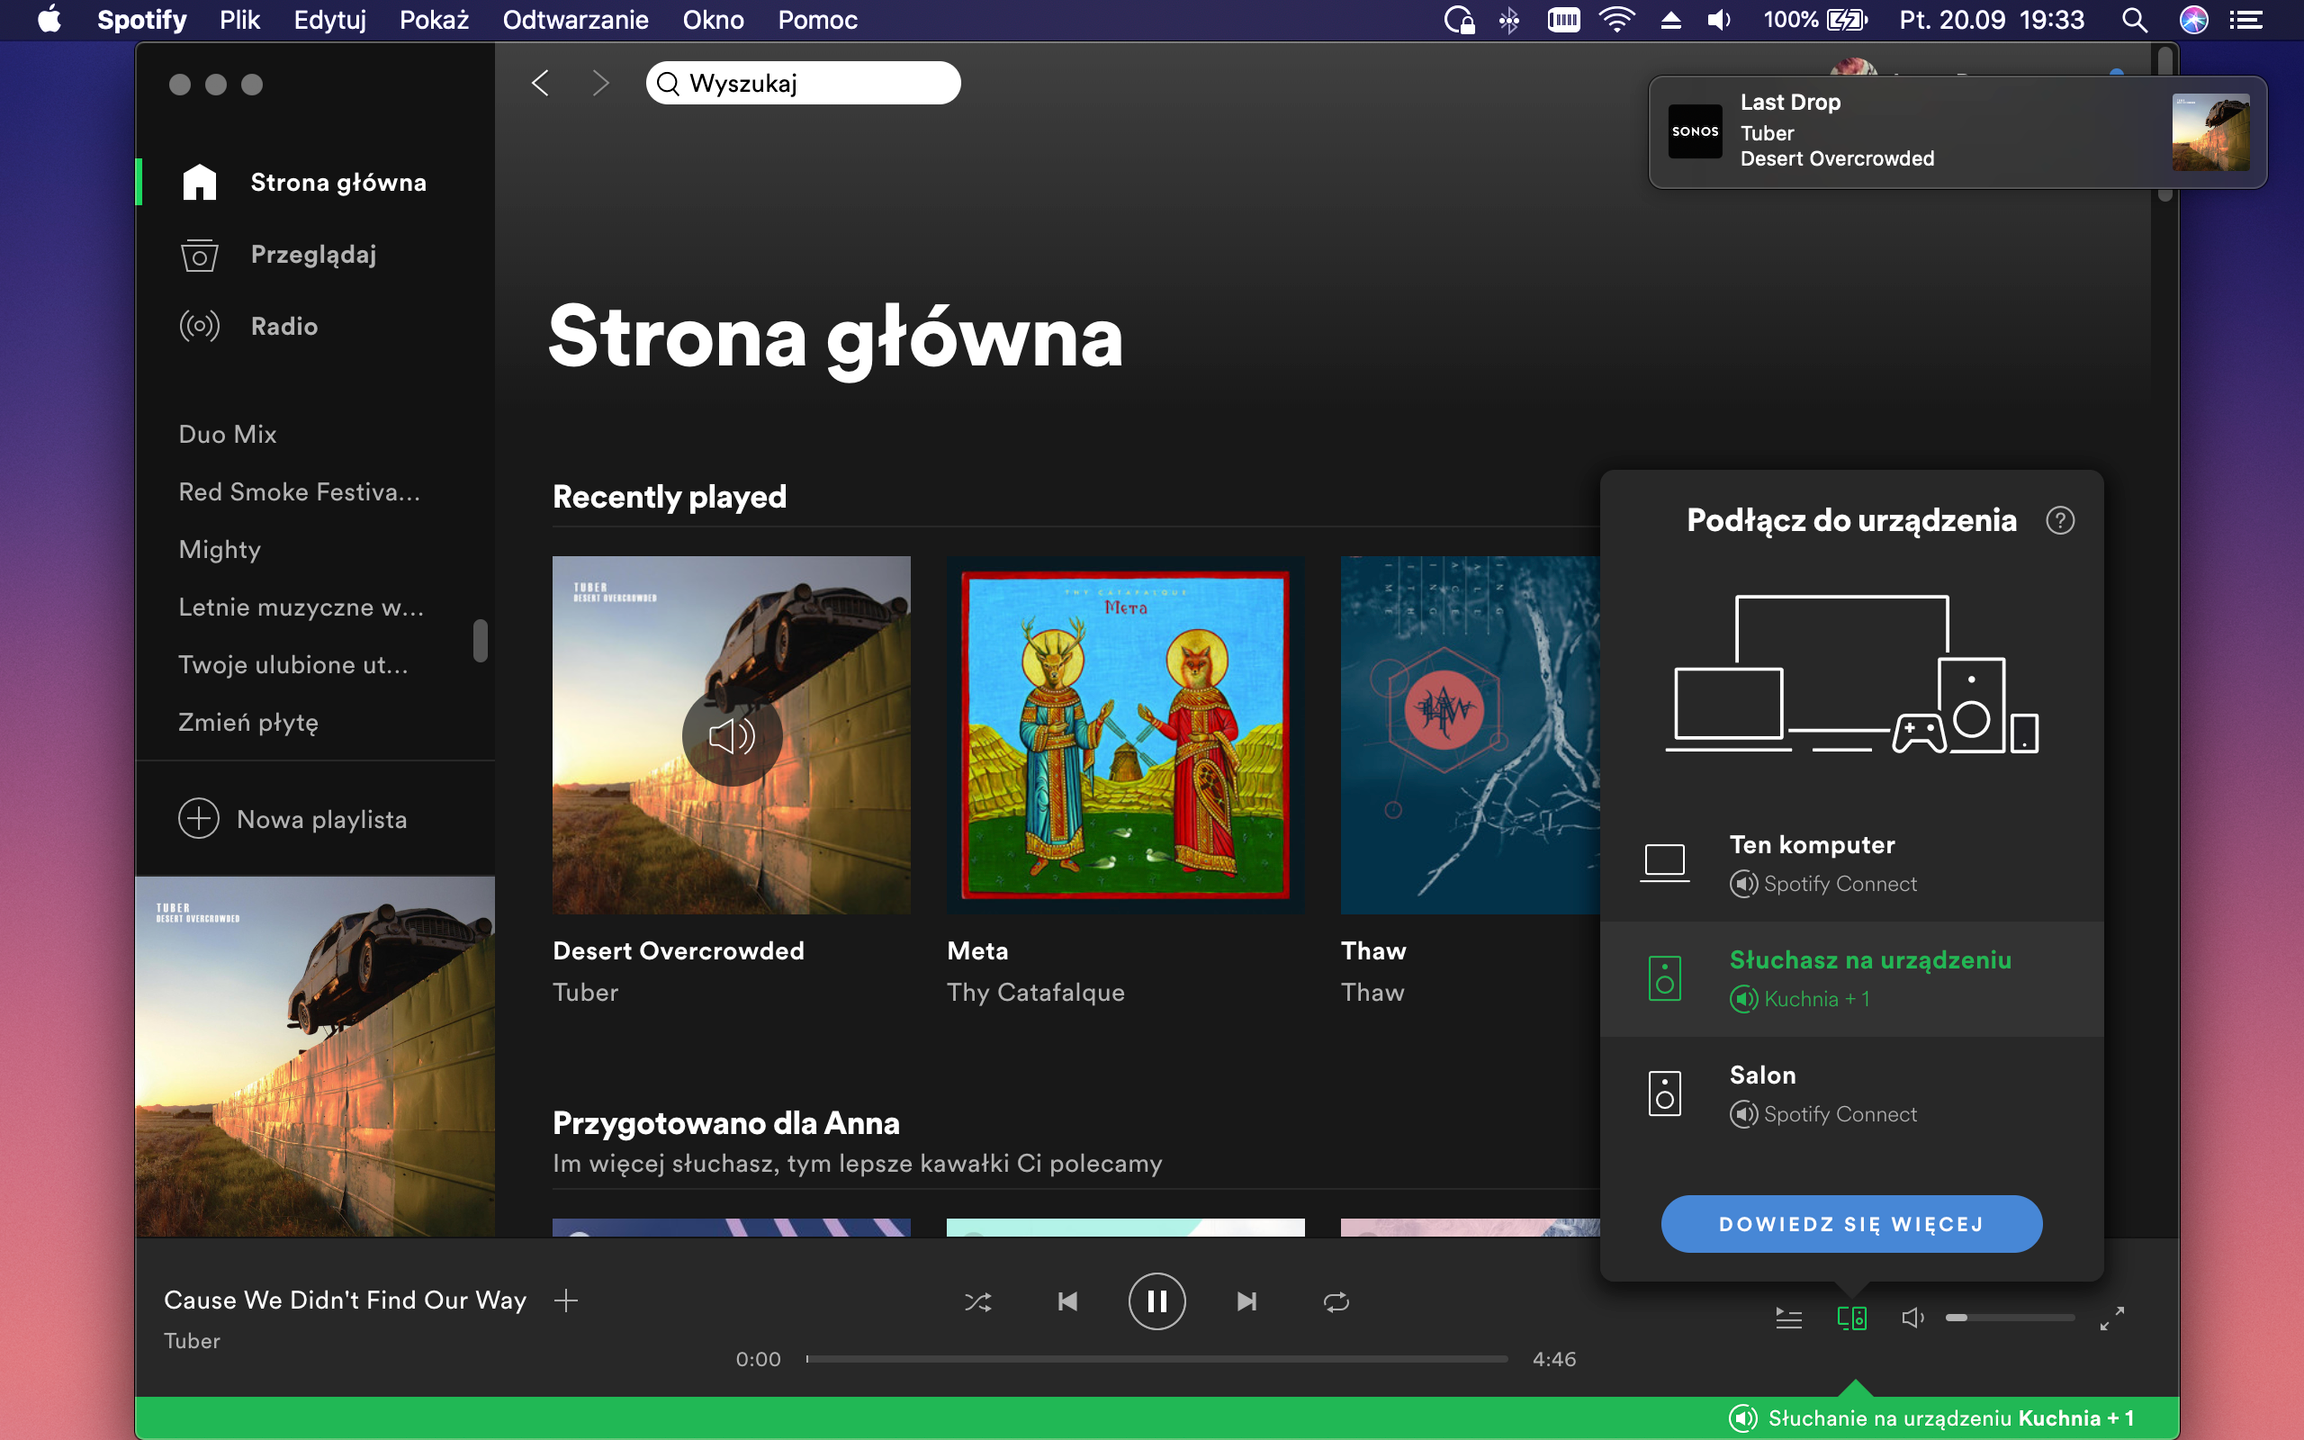Pause the current song
This screenshot has height=1440, width=2304.
(x=1157, y=1301)
